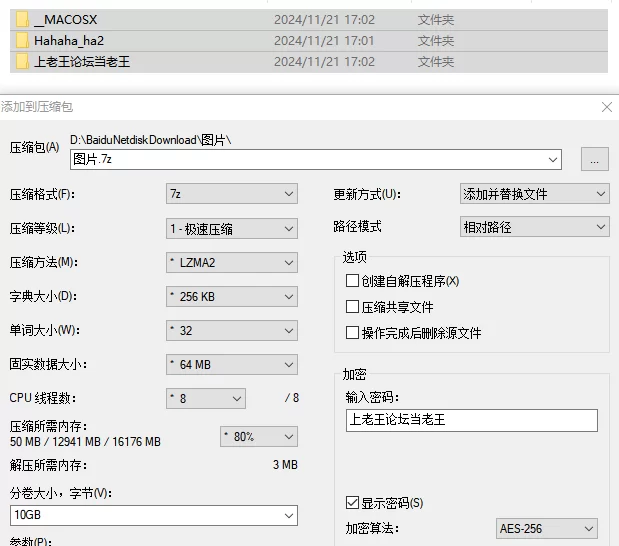Open the CPU 线程数 dropdown
The image size is (619, 546).
206,399
